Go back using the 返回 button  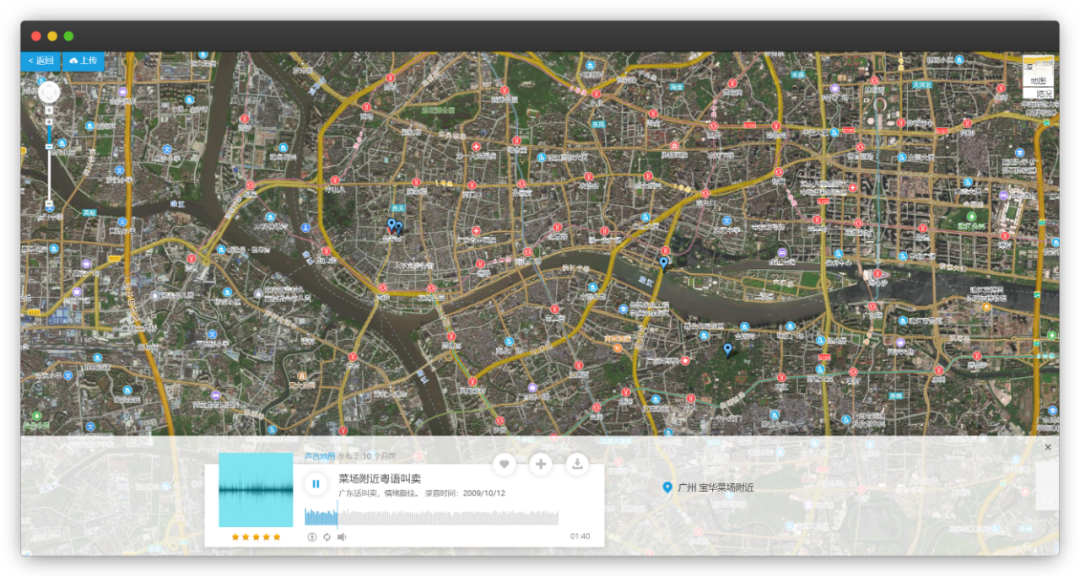41,61
